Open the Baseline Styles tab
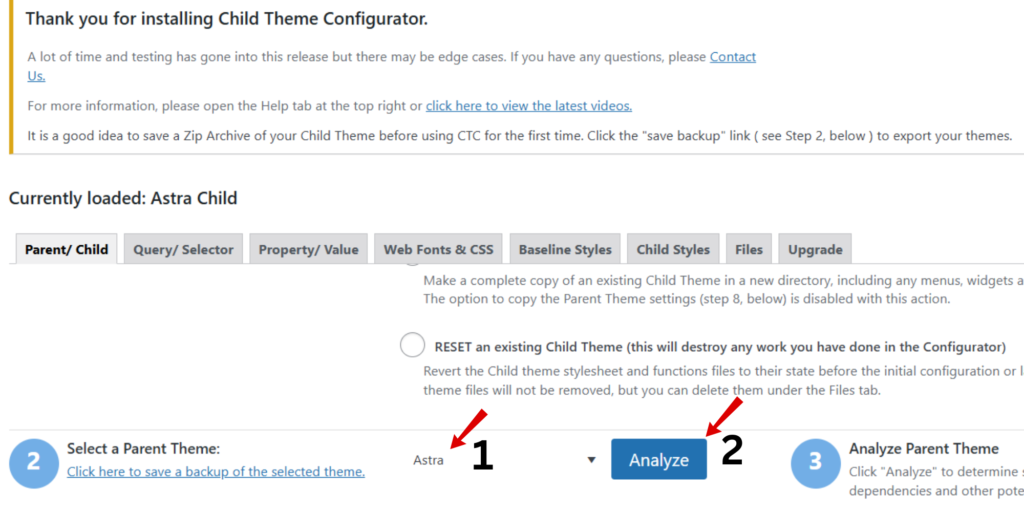The image size is (1024, 512). coord(565,249)
